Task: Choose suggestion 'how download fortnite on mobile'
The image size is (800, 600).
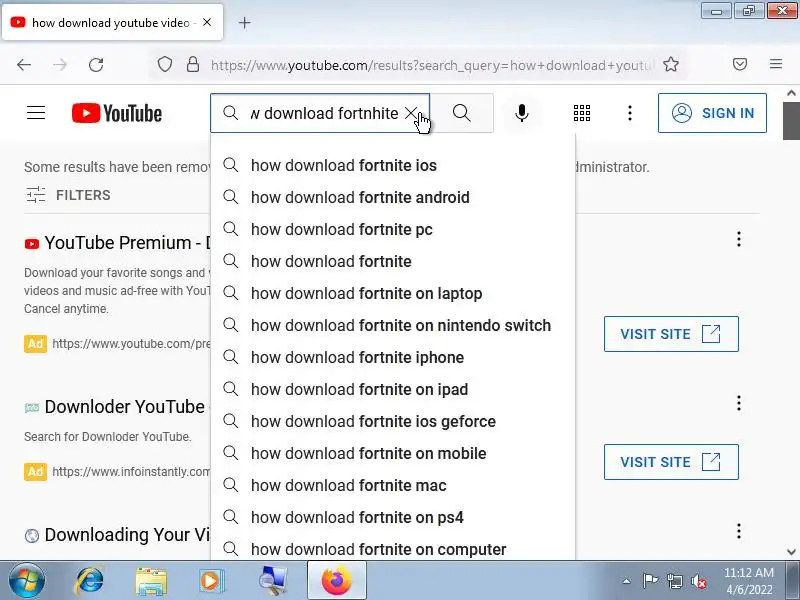Action: (x=393, y=454)
